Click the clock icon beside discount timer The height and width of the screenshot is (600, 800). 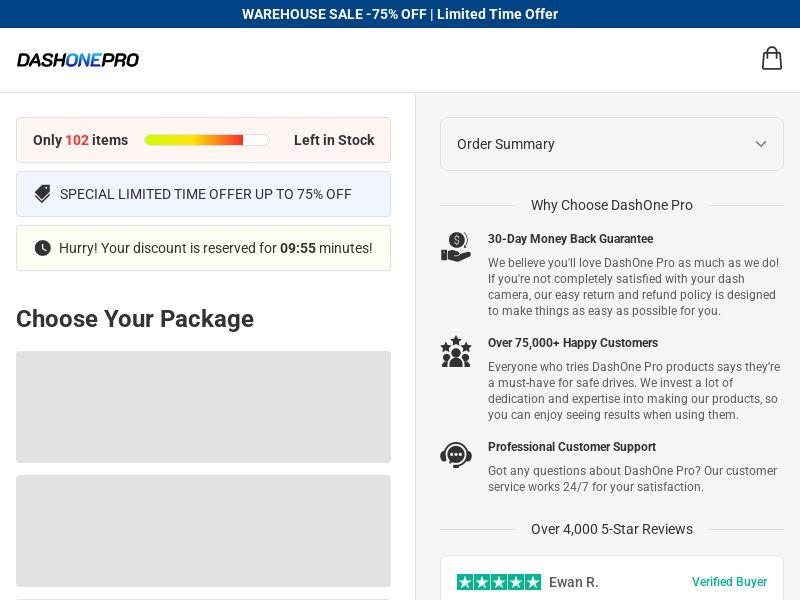[x=42, y=248]
